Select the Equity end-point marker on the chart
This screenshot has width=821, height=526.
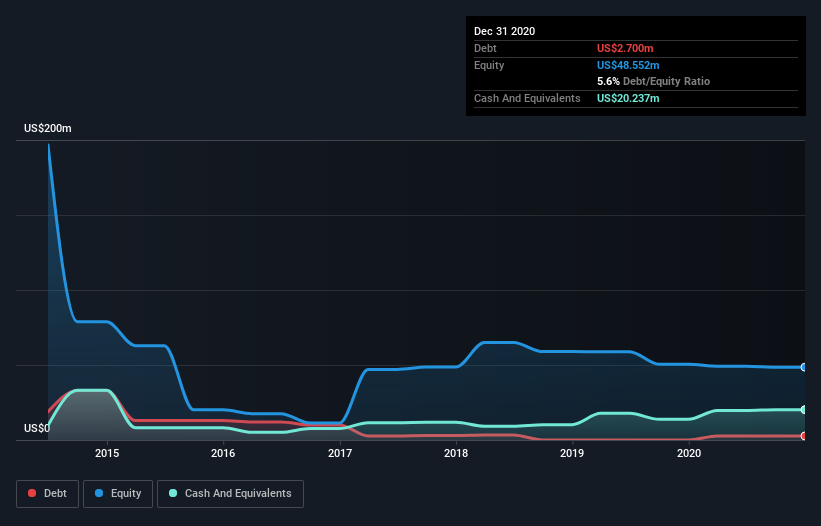[804, 367]
